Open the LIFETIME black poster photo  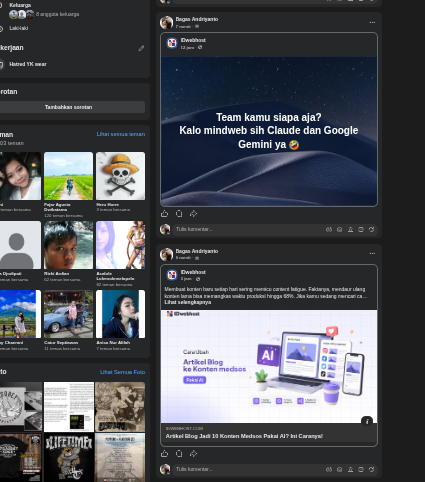coord(69,457)
